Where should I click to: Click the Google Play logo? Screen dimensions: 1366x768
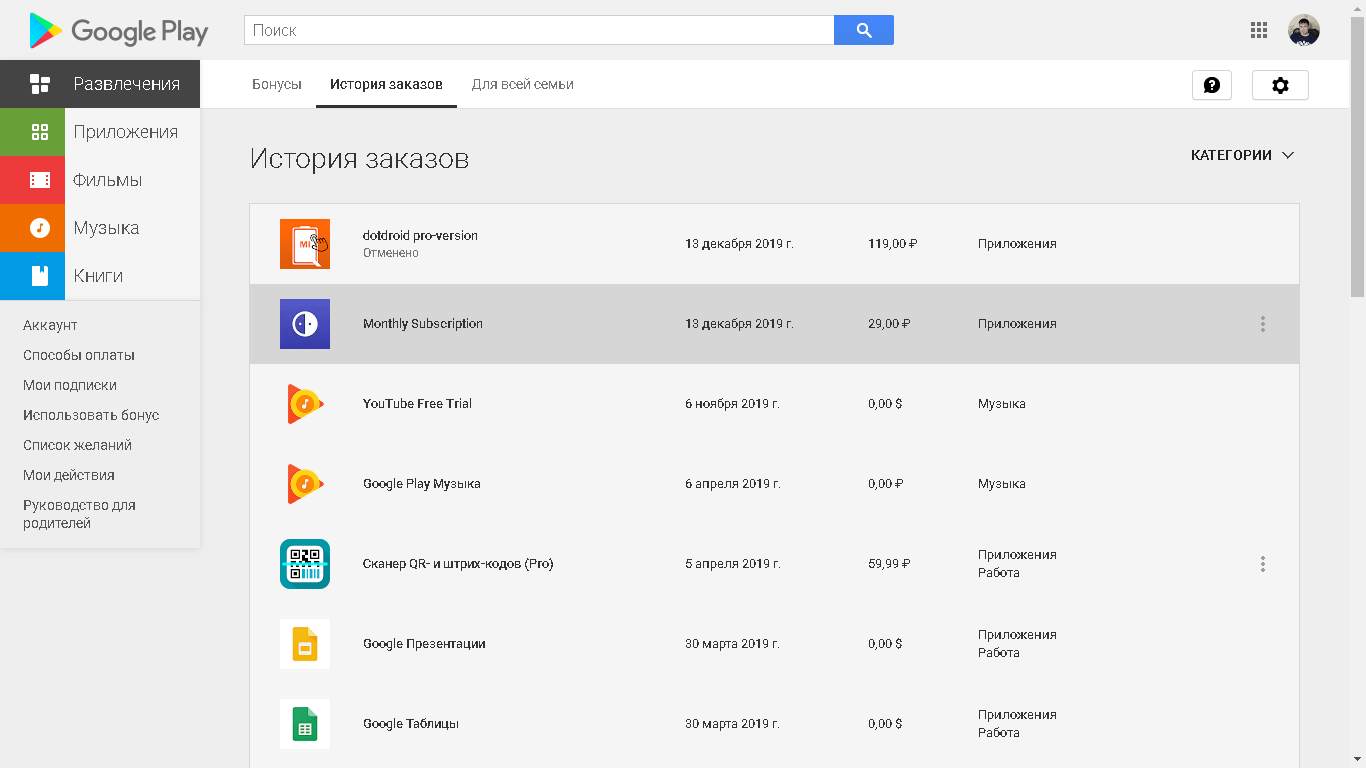(119, 31)
